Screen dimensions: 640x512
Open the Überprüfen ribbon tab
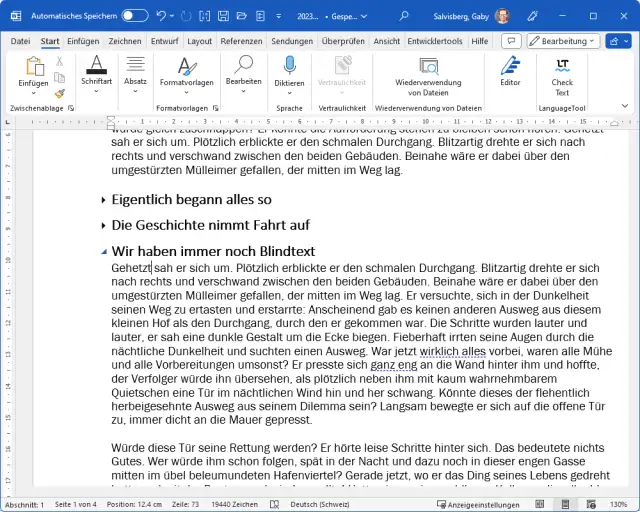pos(343,41)
